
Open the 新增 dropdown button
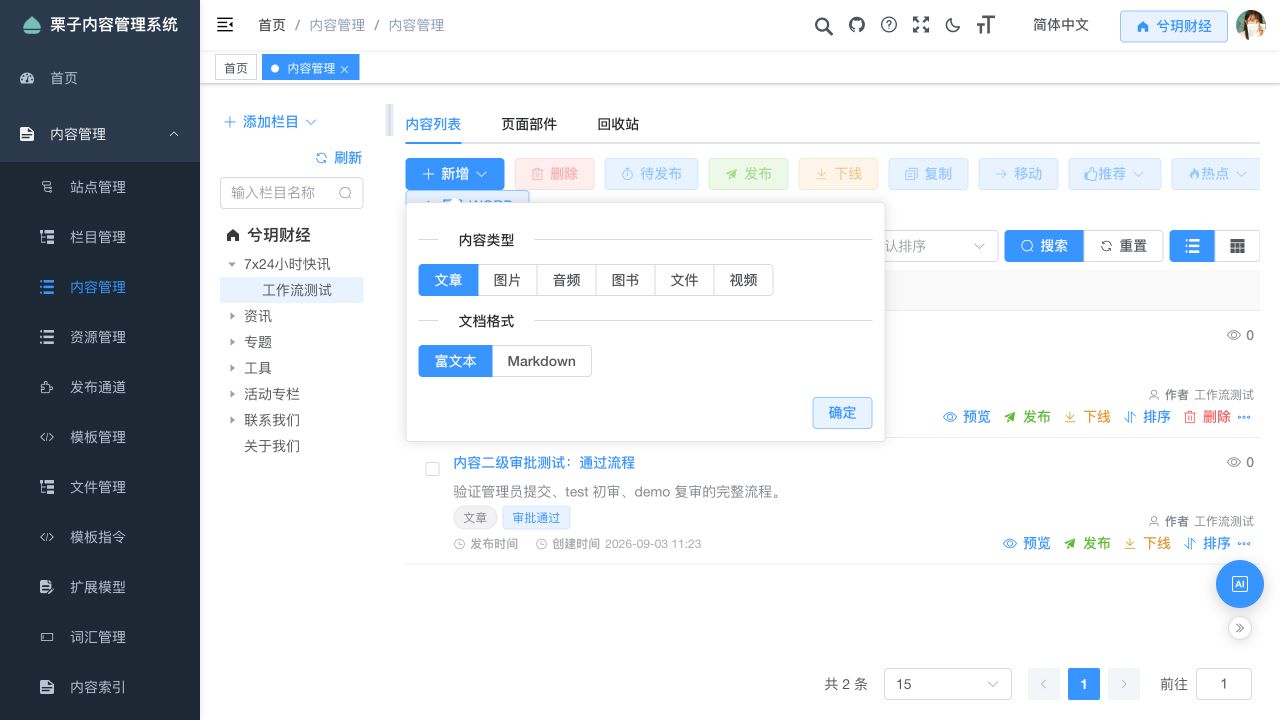[455, 174]
